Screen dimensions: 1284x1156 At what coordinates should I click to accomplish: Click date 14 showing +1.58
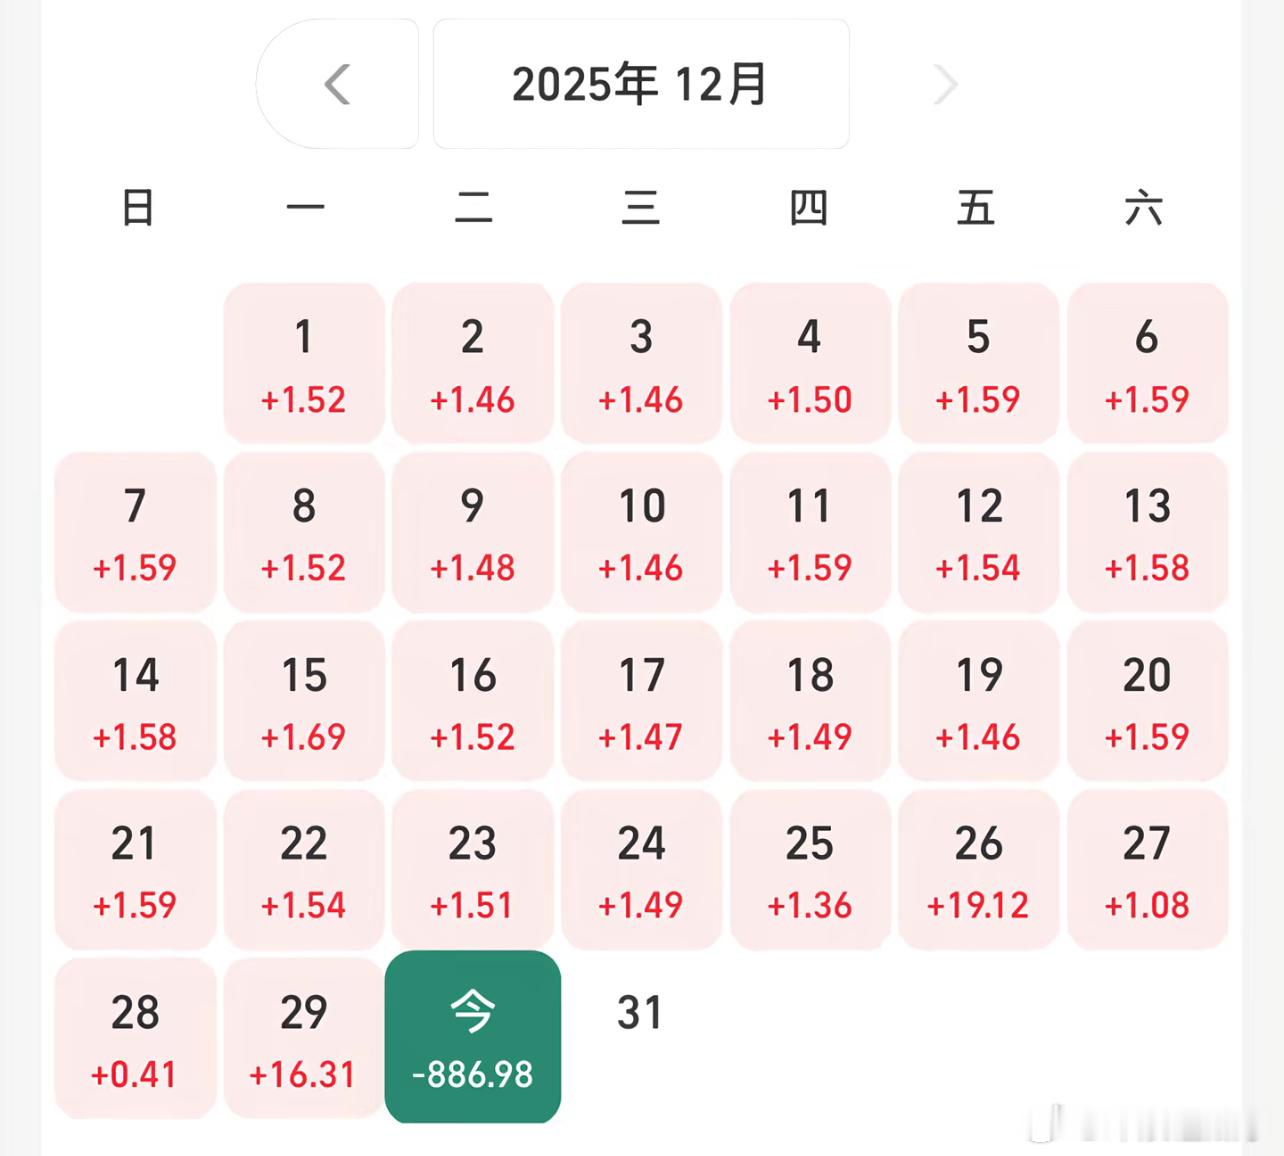[135, 700]
